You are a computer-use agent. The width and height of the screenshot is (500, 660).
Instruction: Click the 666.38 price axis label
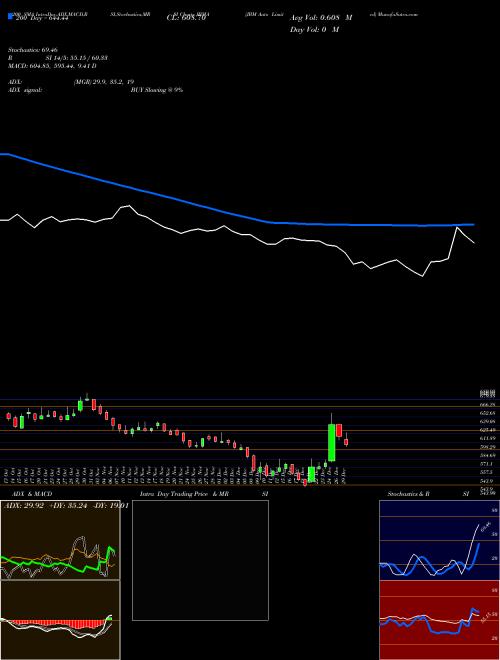point(489,404)
